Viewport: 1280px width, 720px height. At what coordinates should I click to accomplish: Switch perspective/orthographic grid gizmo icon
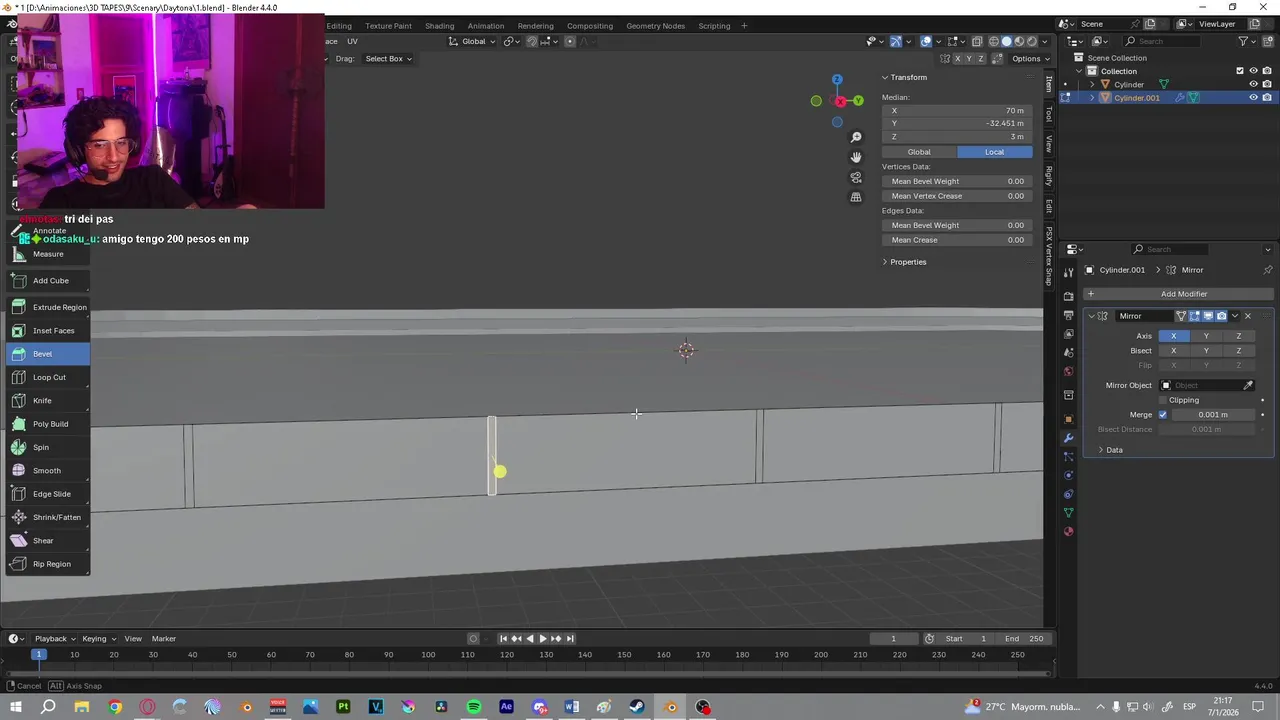tap(856, 197)
